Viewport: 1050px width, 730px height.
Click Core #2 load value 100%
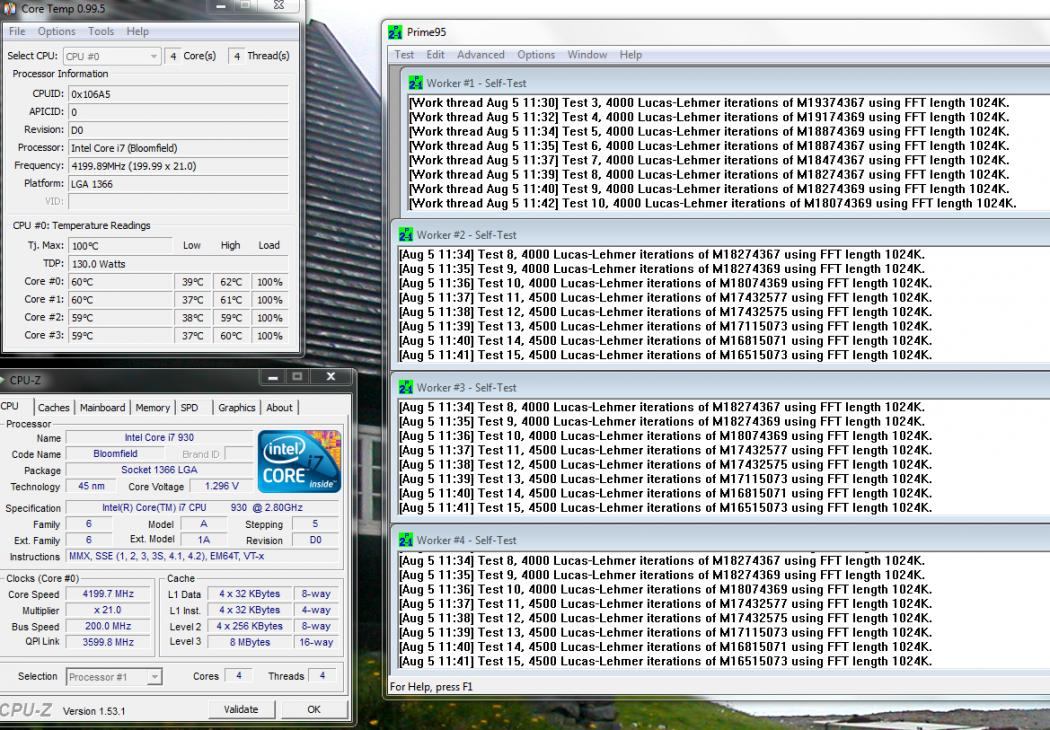(x=270, y=318)
